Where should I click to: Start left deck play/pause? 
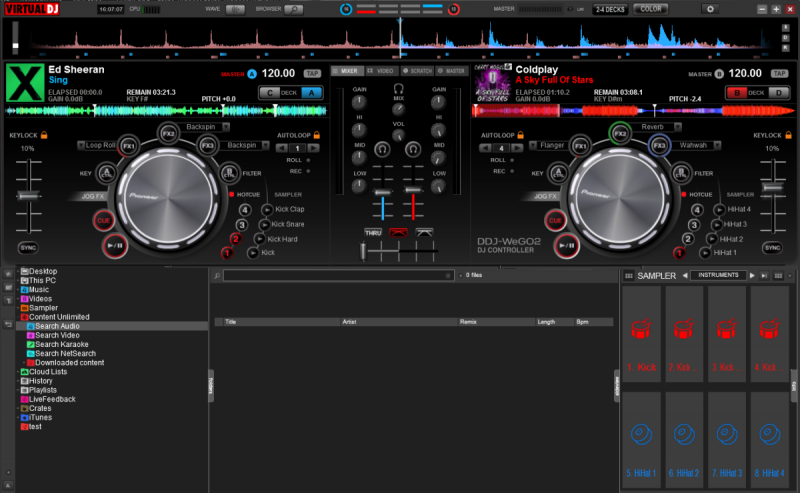tap(115, 245)
